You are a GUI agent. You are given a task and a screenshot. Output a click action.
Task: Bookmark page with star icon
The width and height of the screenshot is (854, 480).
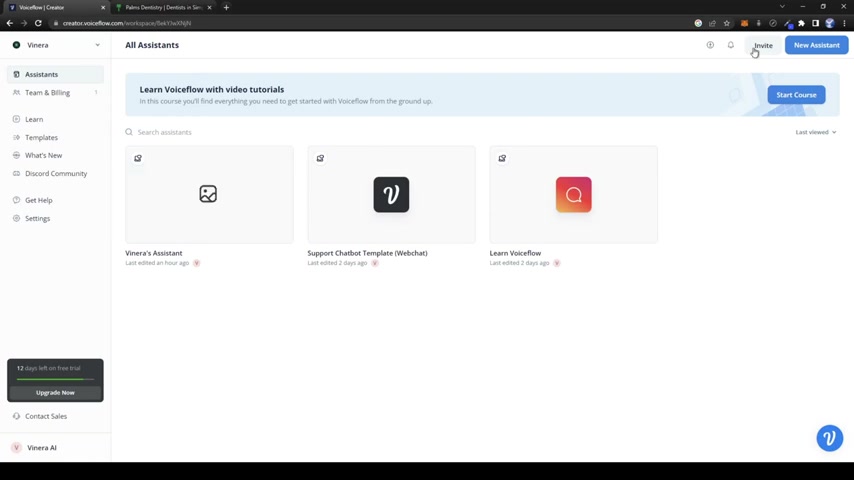point(727,23)
